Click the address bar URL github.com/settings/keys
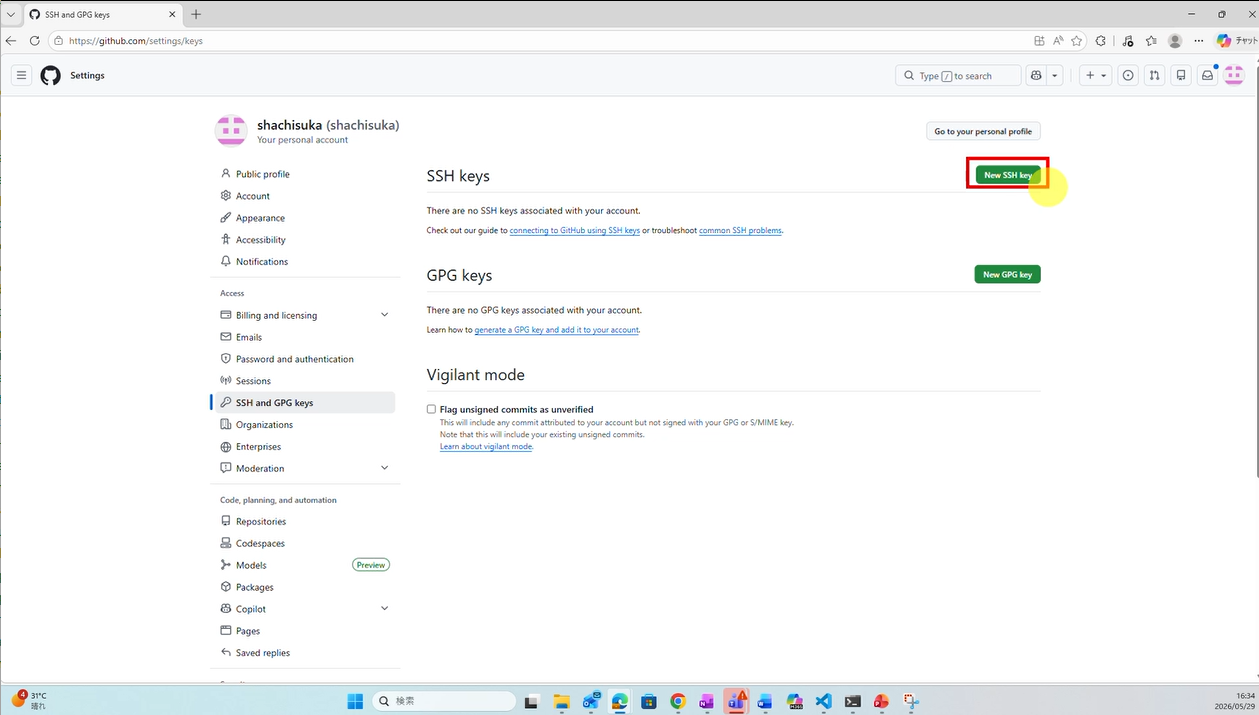1259x715 pixels. click(x=136, y=41)
